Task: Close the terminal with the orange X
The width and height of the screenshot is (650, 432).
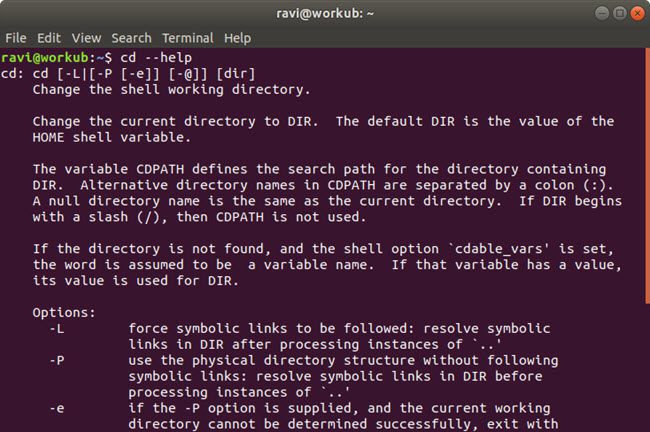Action: point(633,13)
